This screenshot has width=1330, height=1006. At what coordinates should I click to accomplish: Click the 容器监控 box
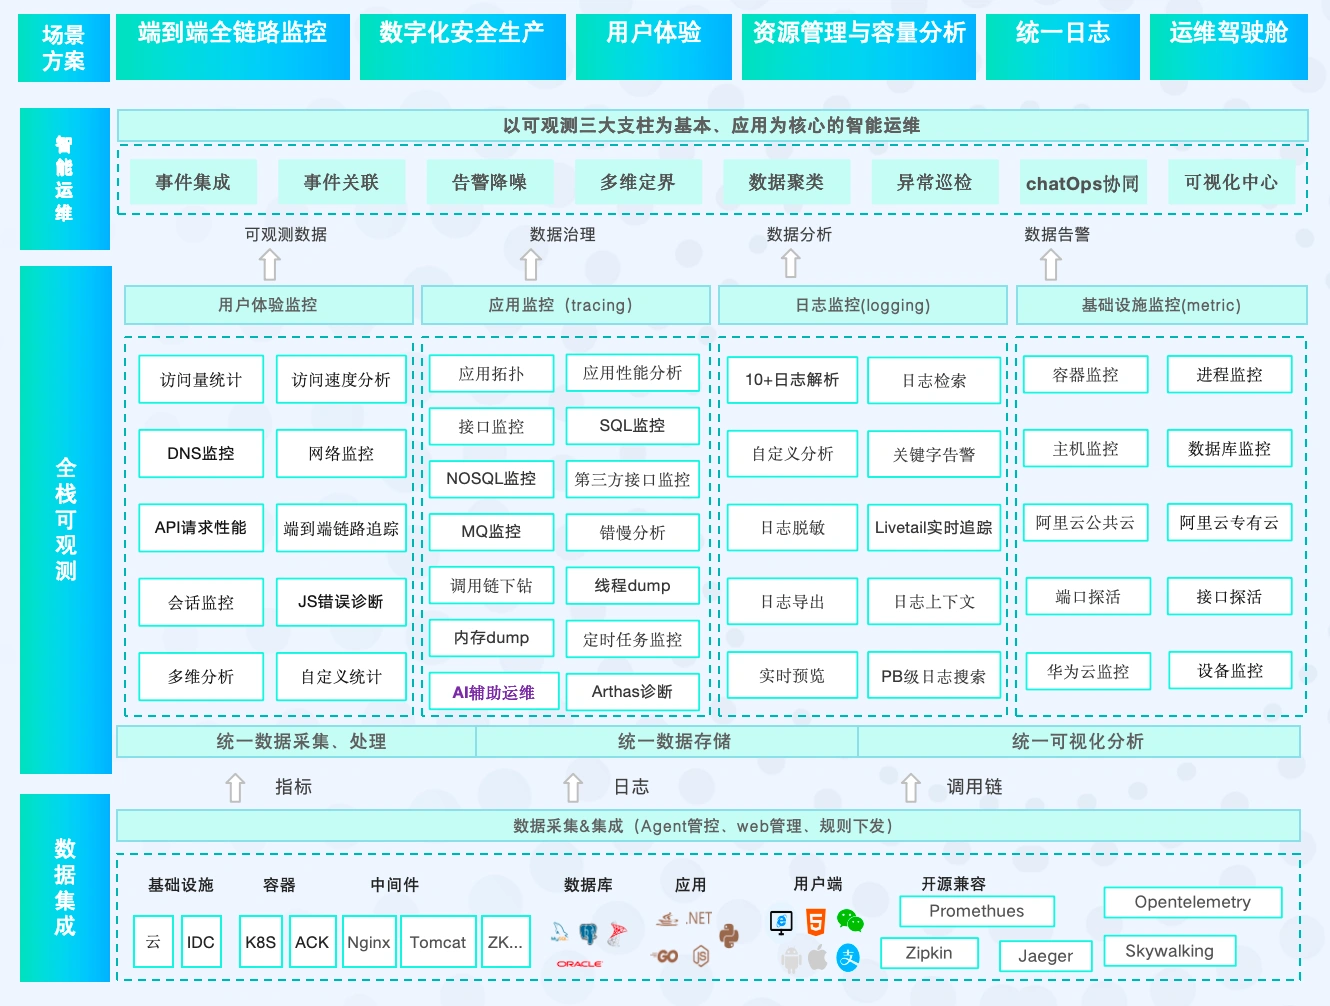[x=1086, y=375]
